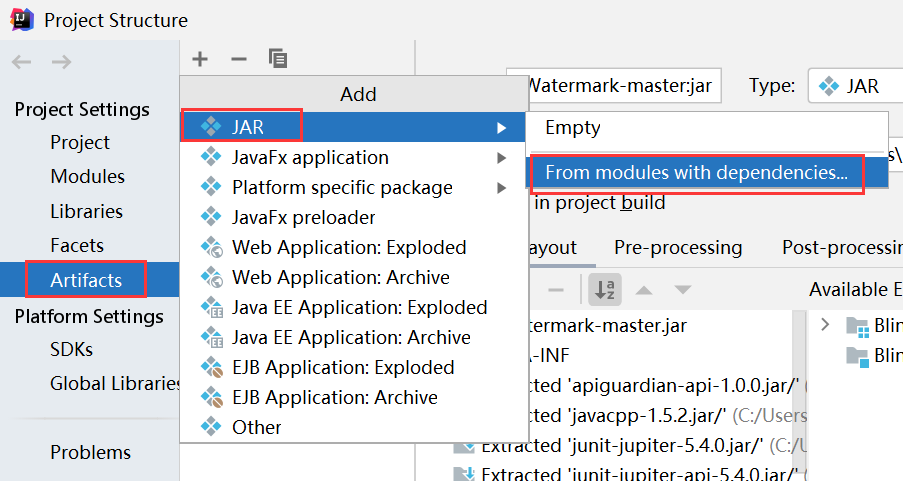This screenshot has width=903, height=481.
Task: Click the EJB Application: Exploded icon
Action: (211, 367)
